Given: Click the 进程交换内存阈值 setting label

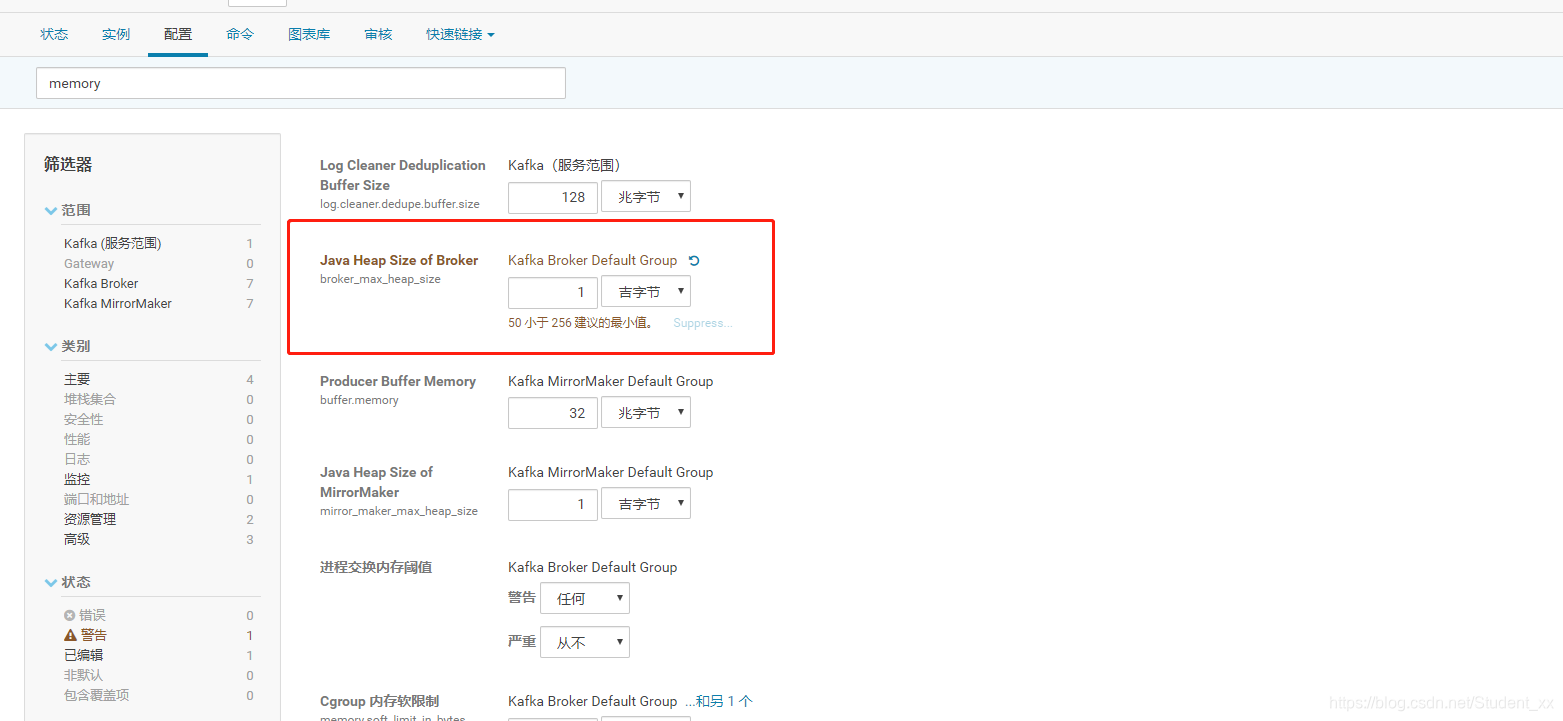Looking at the screenshot, I should click(x=376, y=567).
